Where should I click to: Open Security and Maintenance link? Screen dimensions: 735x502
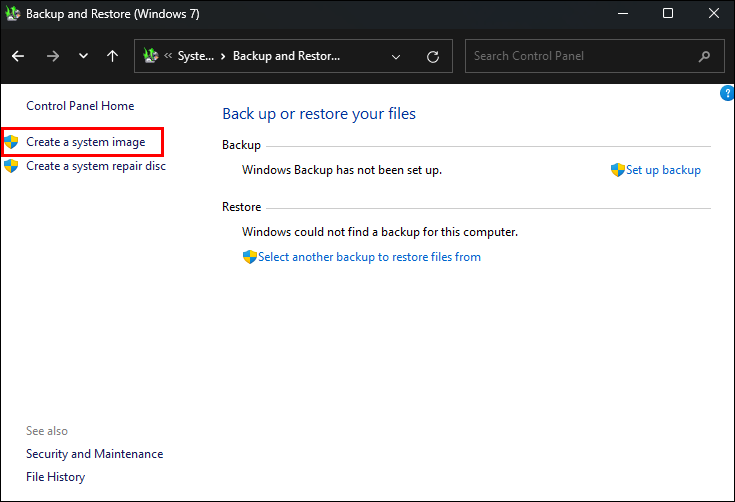click(94, 454)
